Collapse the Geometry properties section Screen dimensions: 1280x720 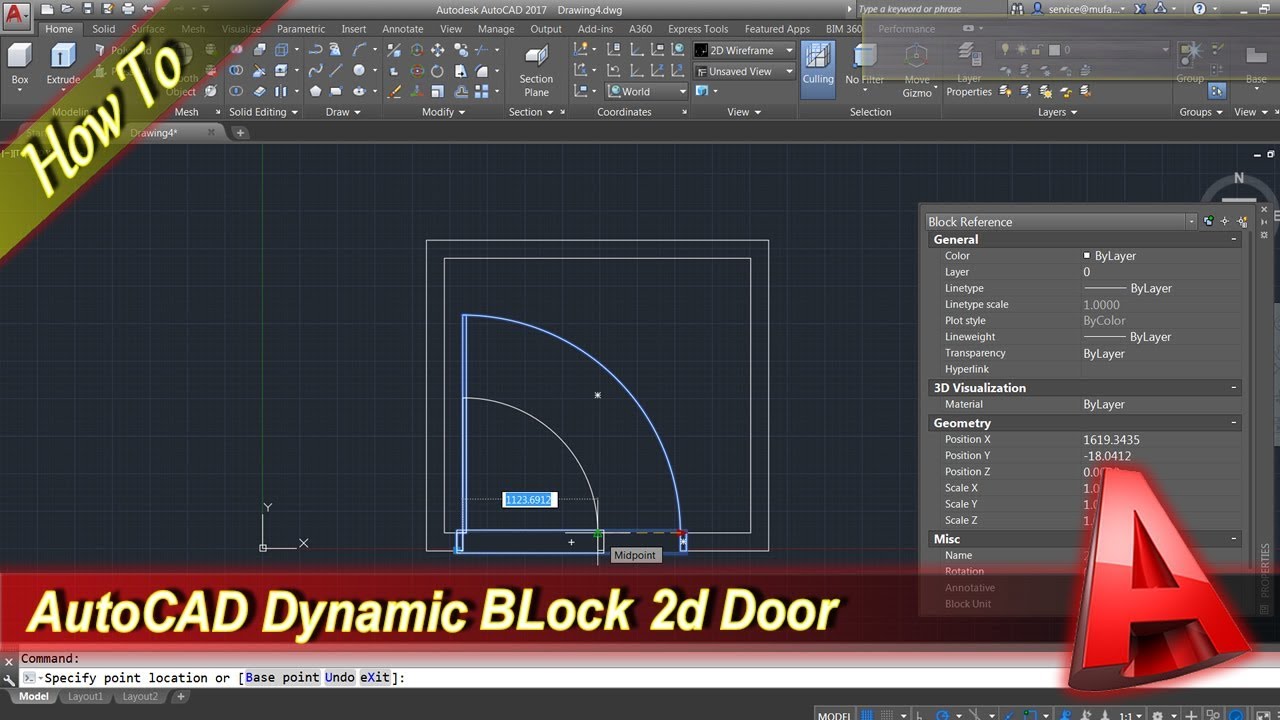tap(1234, 423)
